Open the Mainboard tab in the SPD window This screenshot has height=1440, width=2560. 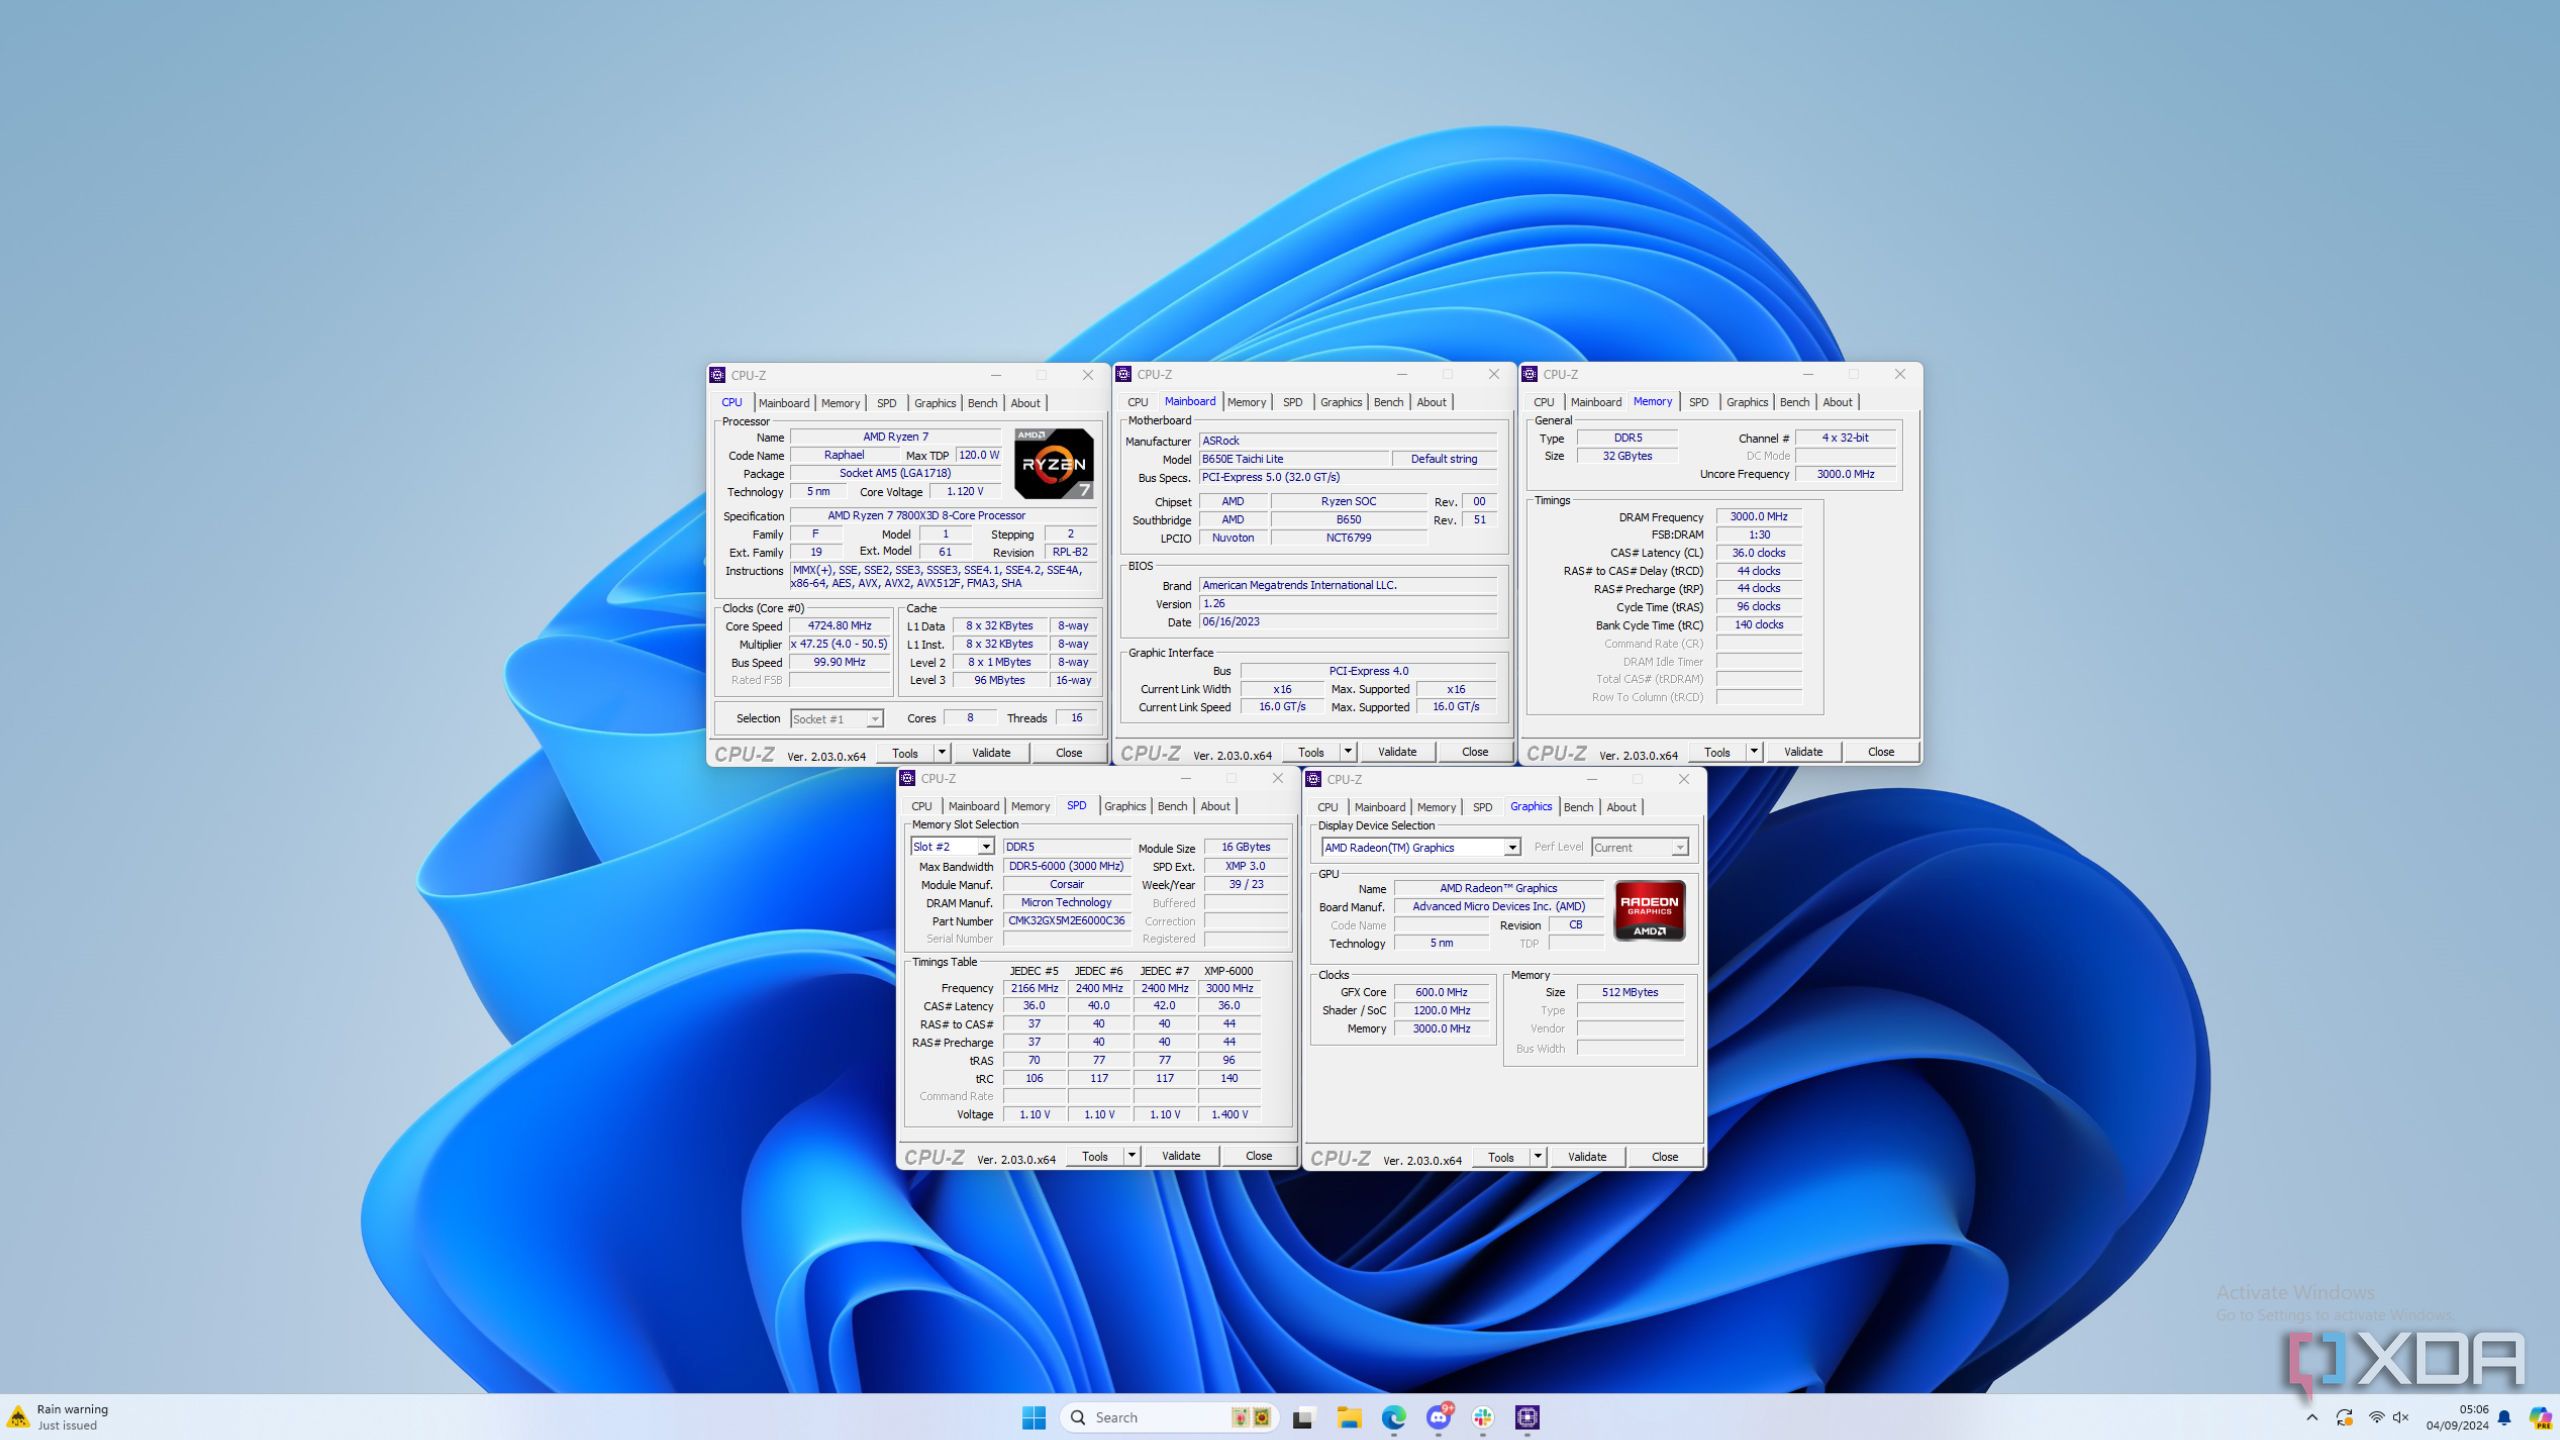point(973,806)
